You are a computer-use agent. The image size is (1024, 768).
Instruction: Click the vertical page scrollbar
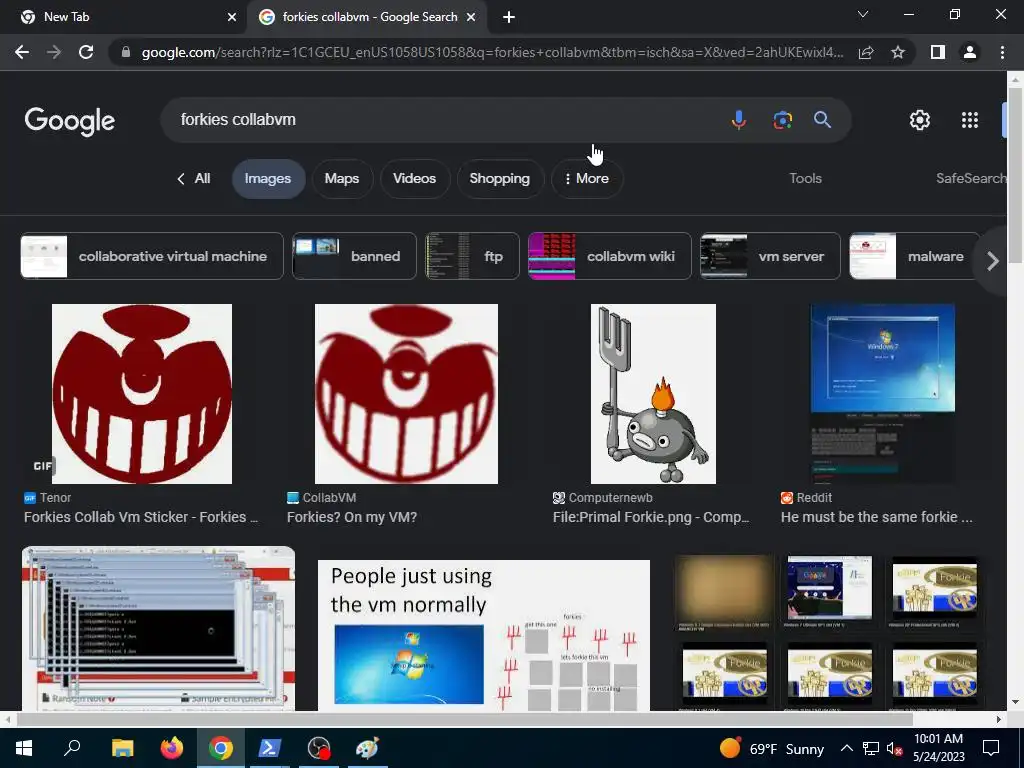tap(1014, 175)
